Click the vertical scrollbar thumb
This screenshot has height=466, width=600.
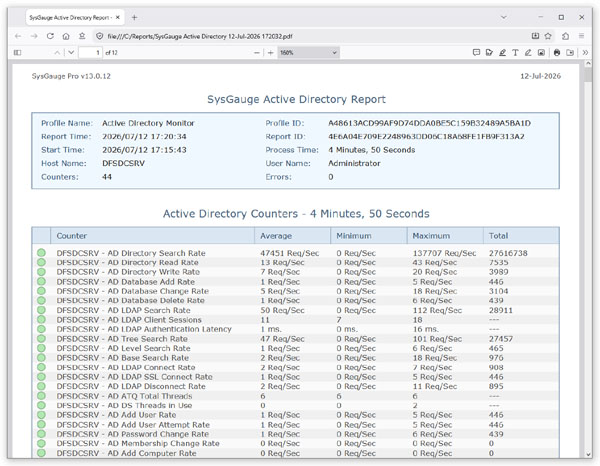[588, 74]
